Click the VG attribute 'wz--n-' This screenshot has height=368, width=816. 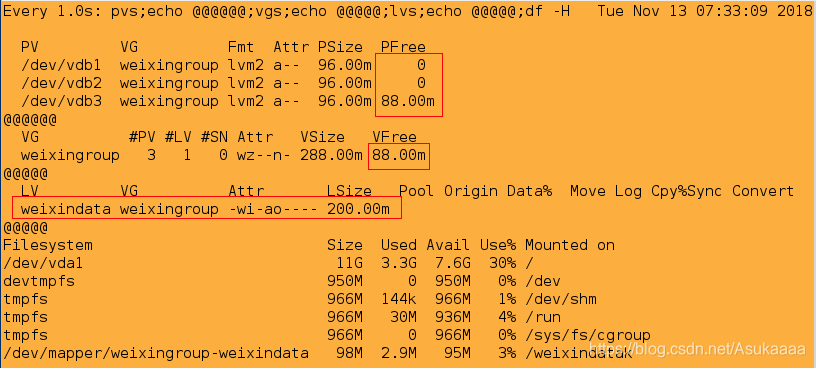(x=264, y=156)
